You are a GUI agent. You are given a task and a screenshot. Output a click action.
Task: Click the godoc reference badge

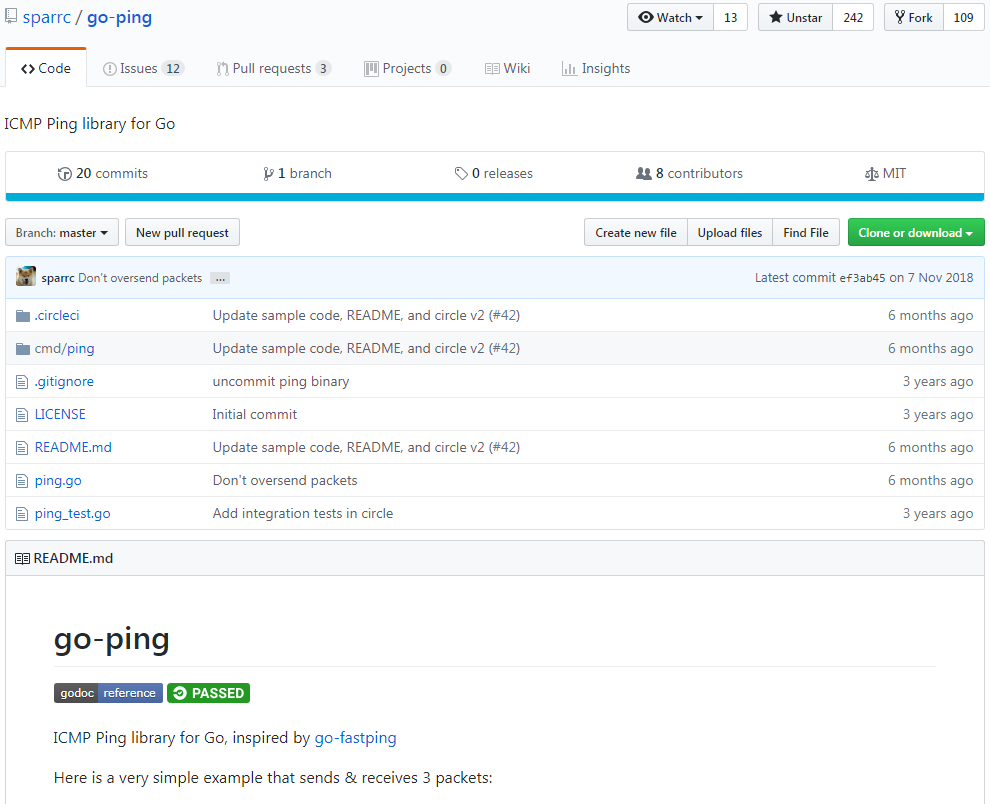pyautogui.click(x=108, y=693)
